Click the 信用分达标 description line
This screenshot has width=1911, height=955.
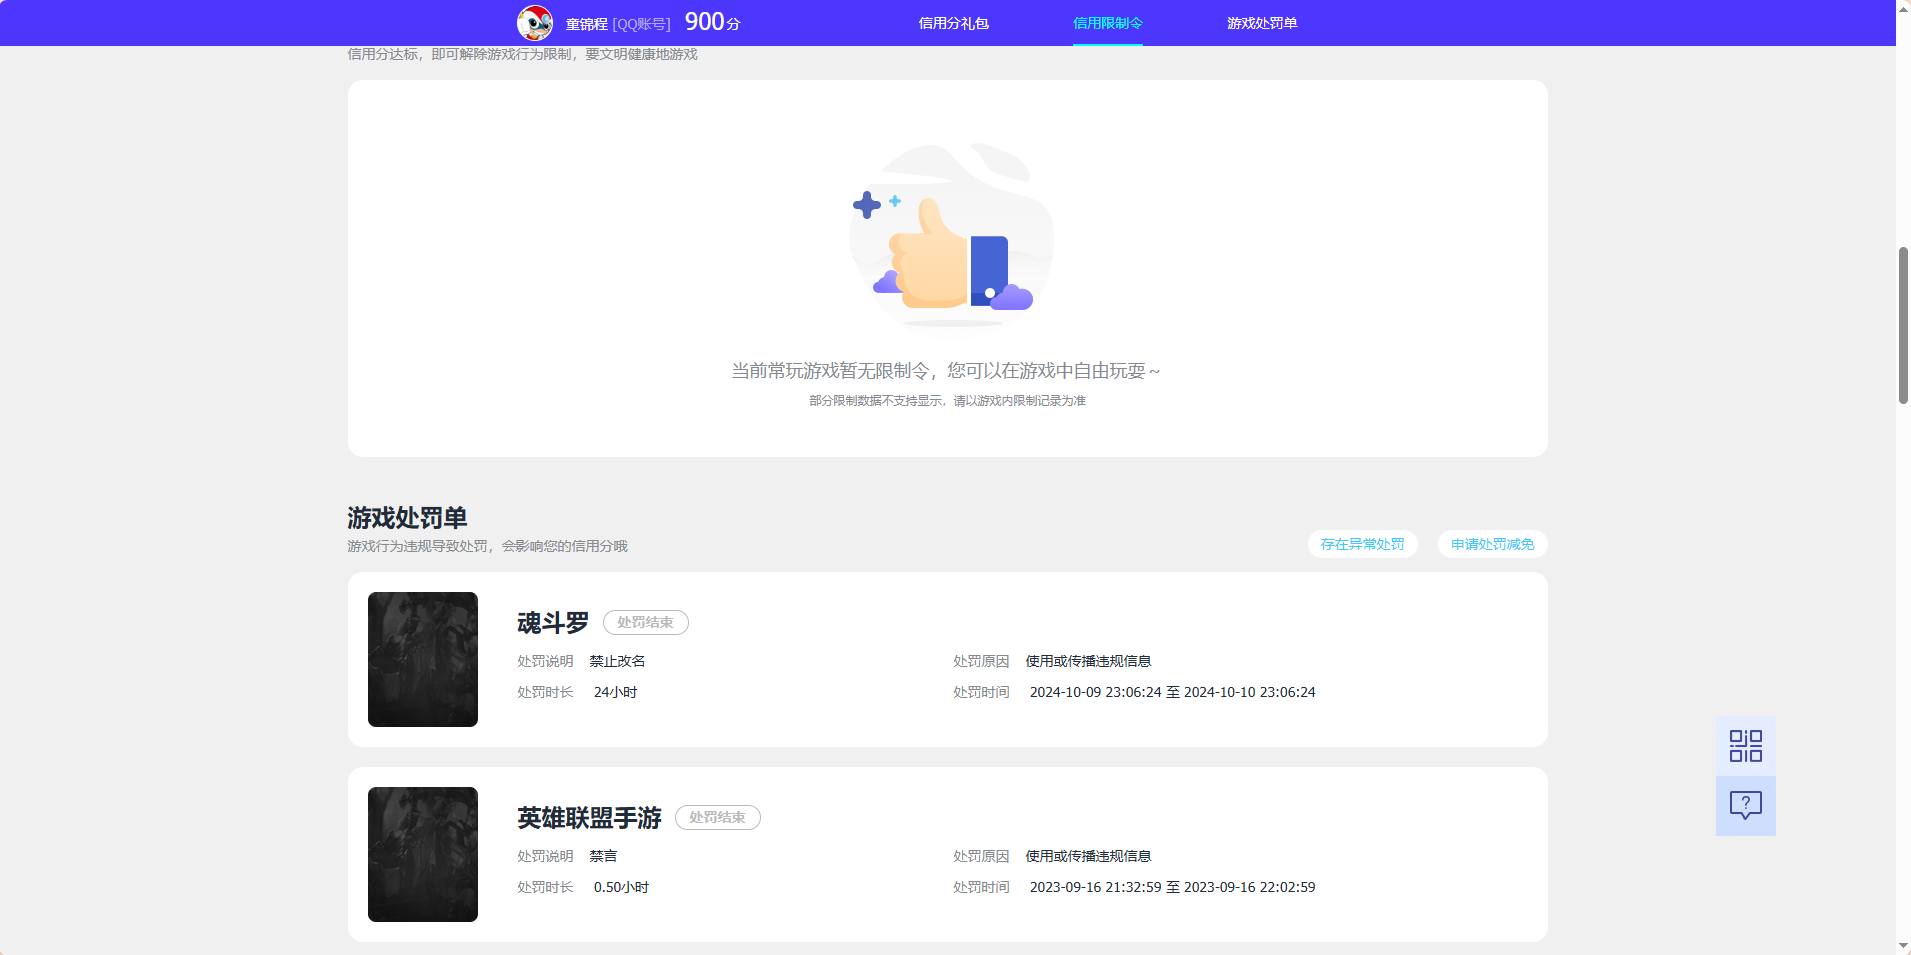[x=522, y=54]
